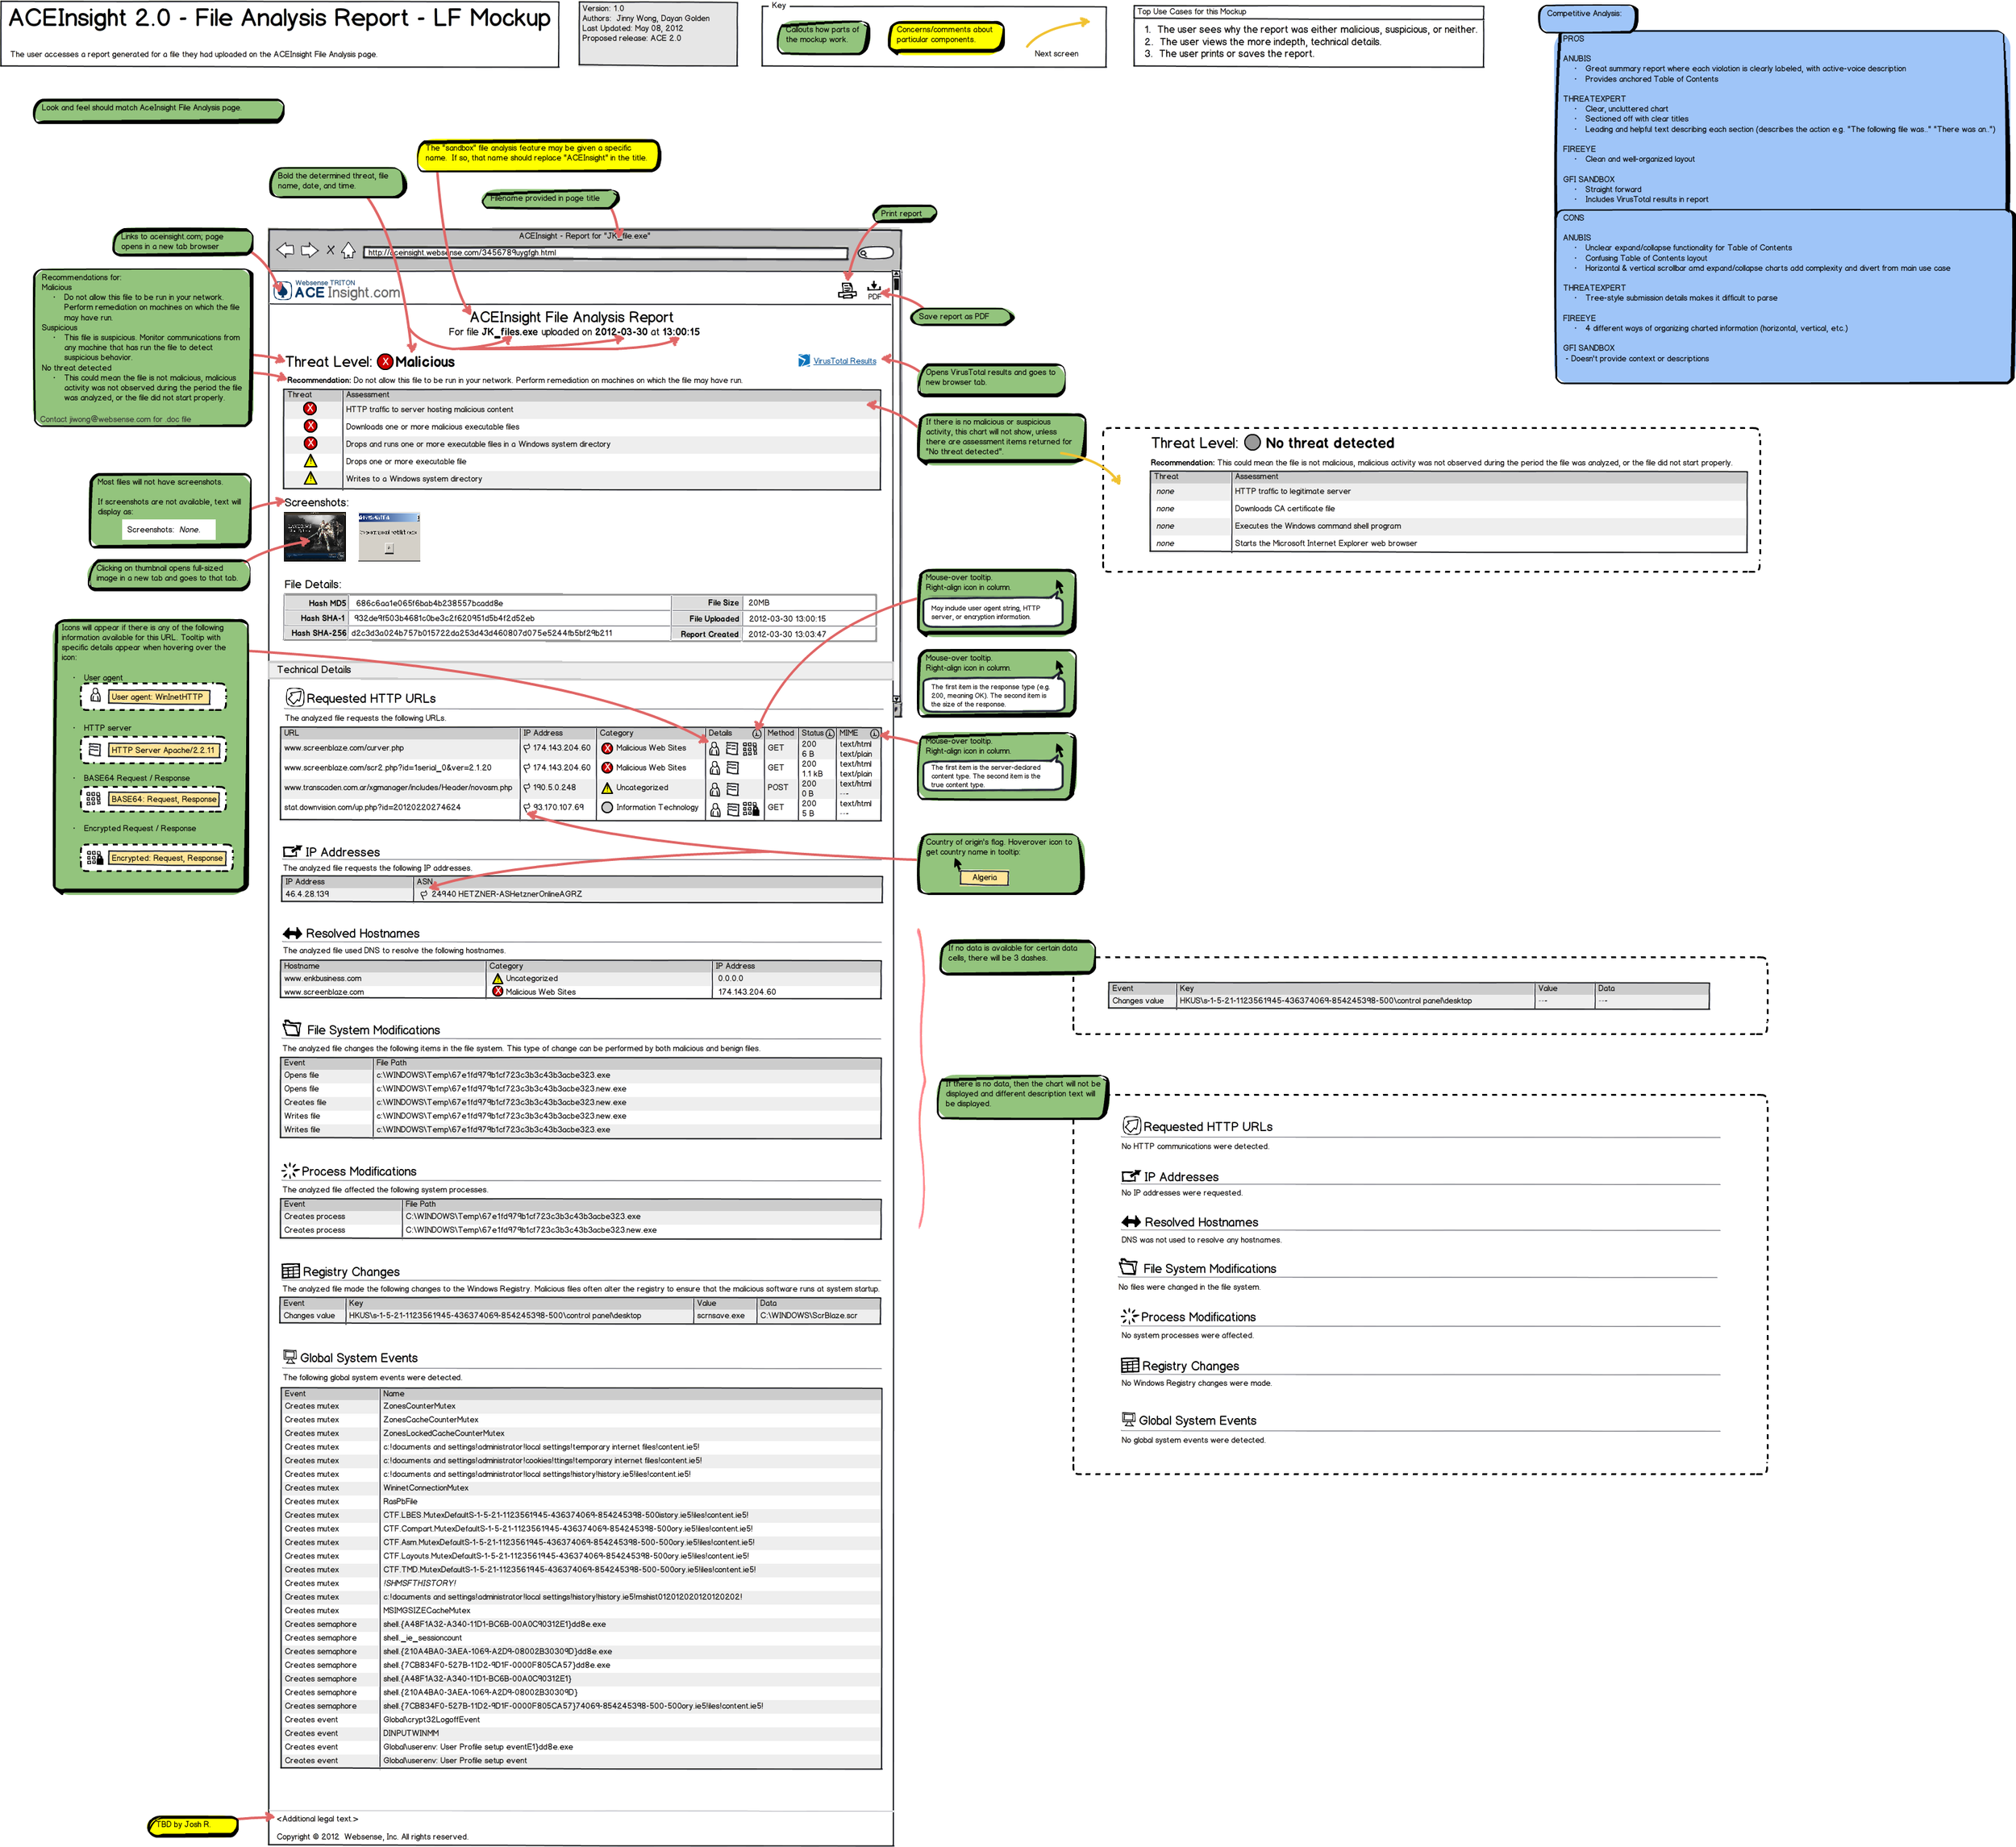
Task: Click the info icon in the Status column header
Action: [x=830, y=733]
